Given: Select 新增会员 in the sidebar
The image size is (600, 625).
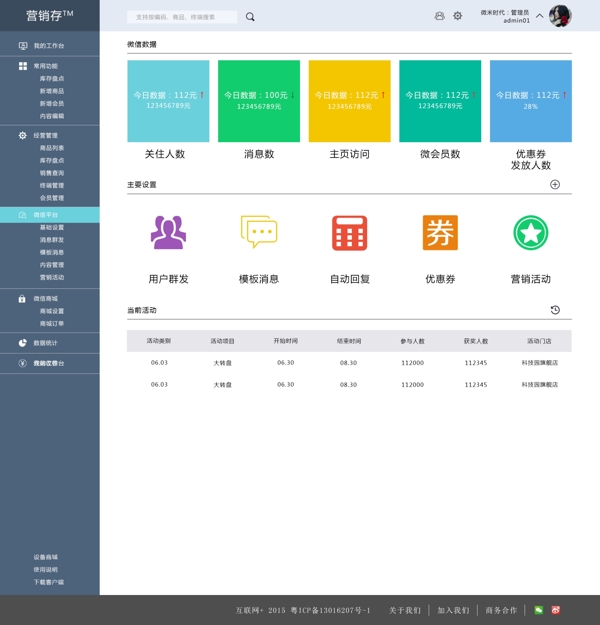Looking at the screenshot, I should (x=52, y=103).
